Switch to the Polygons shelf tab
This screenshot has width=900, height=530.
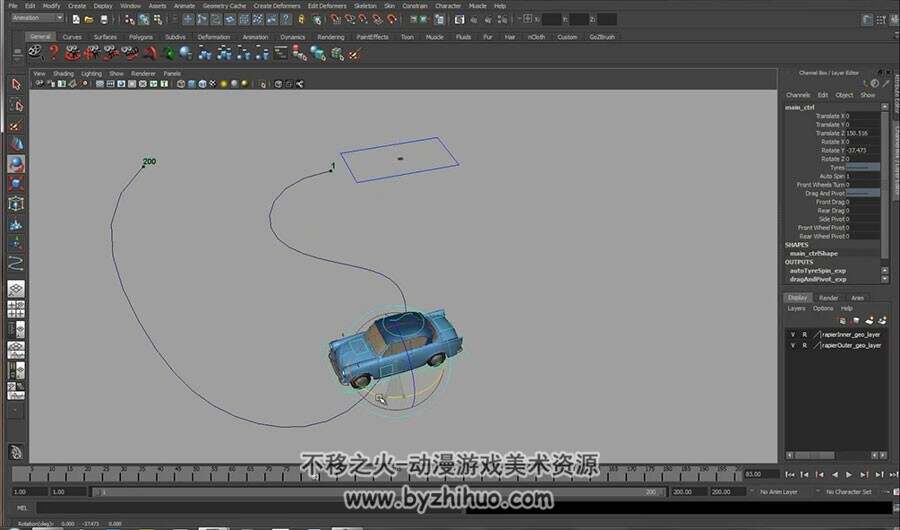(x=141, y=37)
